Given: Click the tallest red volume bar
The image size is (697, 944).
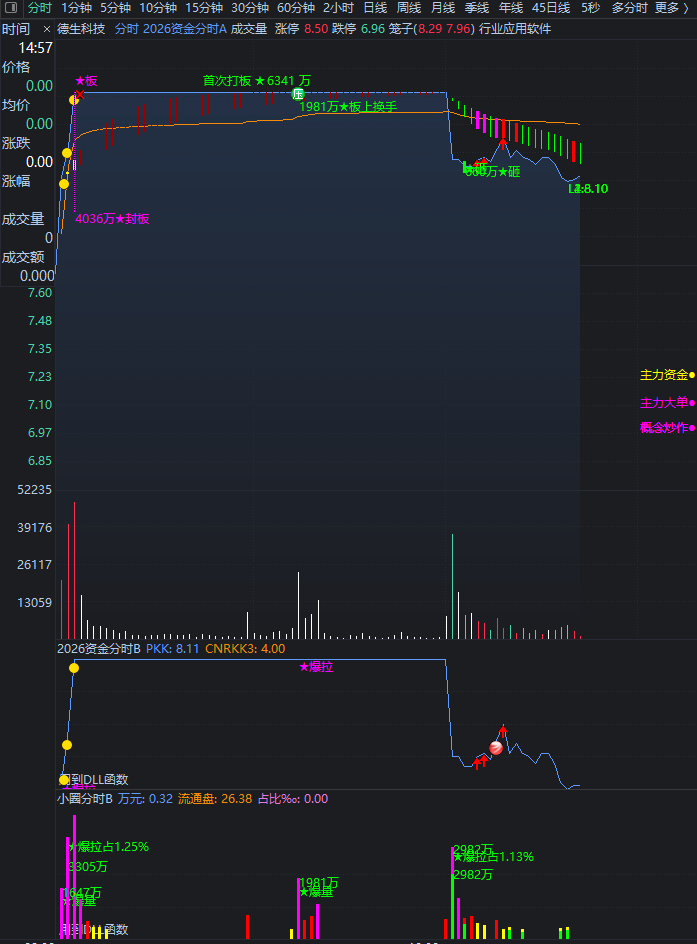Looking at the screenshot, I should (x=75, y=570).
